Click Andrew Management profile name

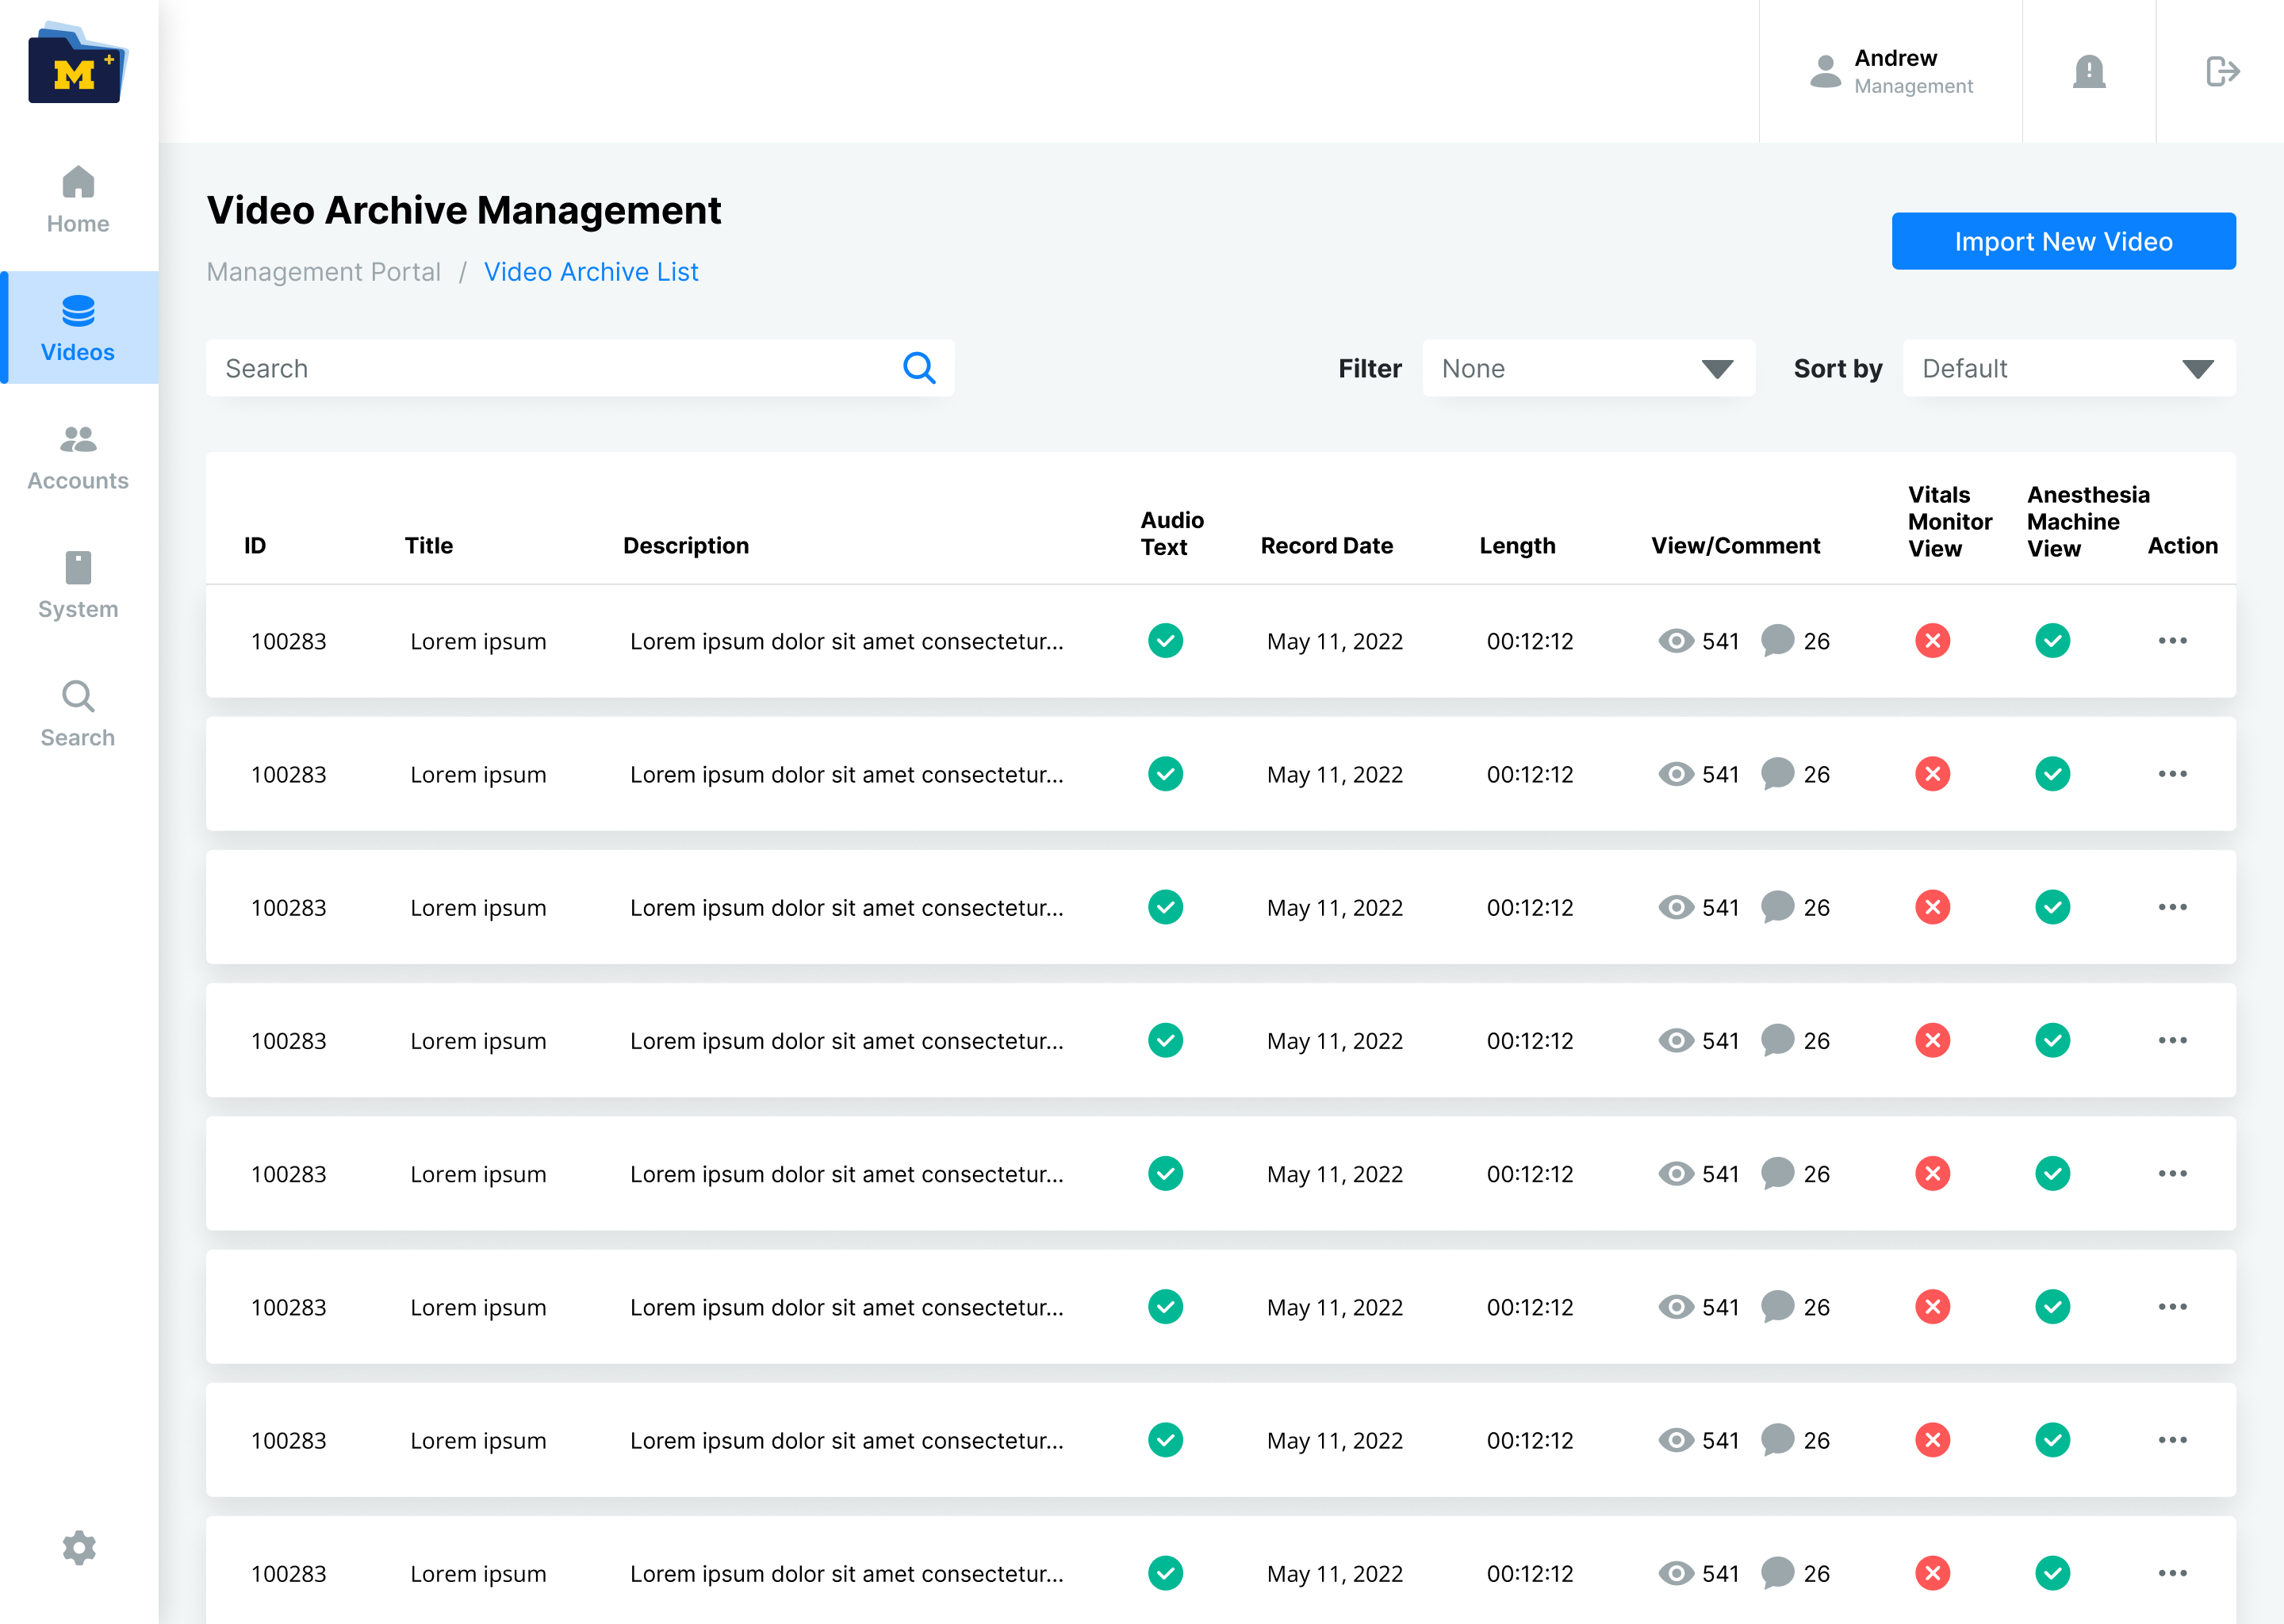click(1913, 71)
